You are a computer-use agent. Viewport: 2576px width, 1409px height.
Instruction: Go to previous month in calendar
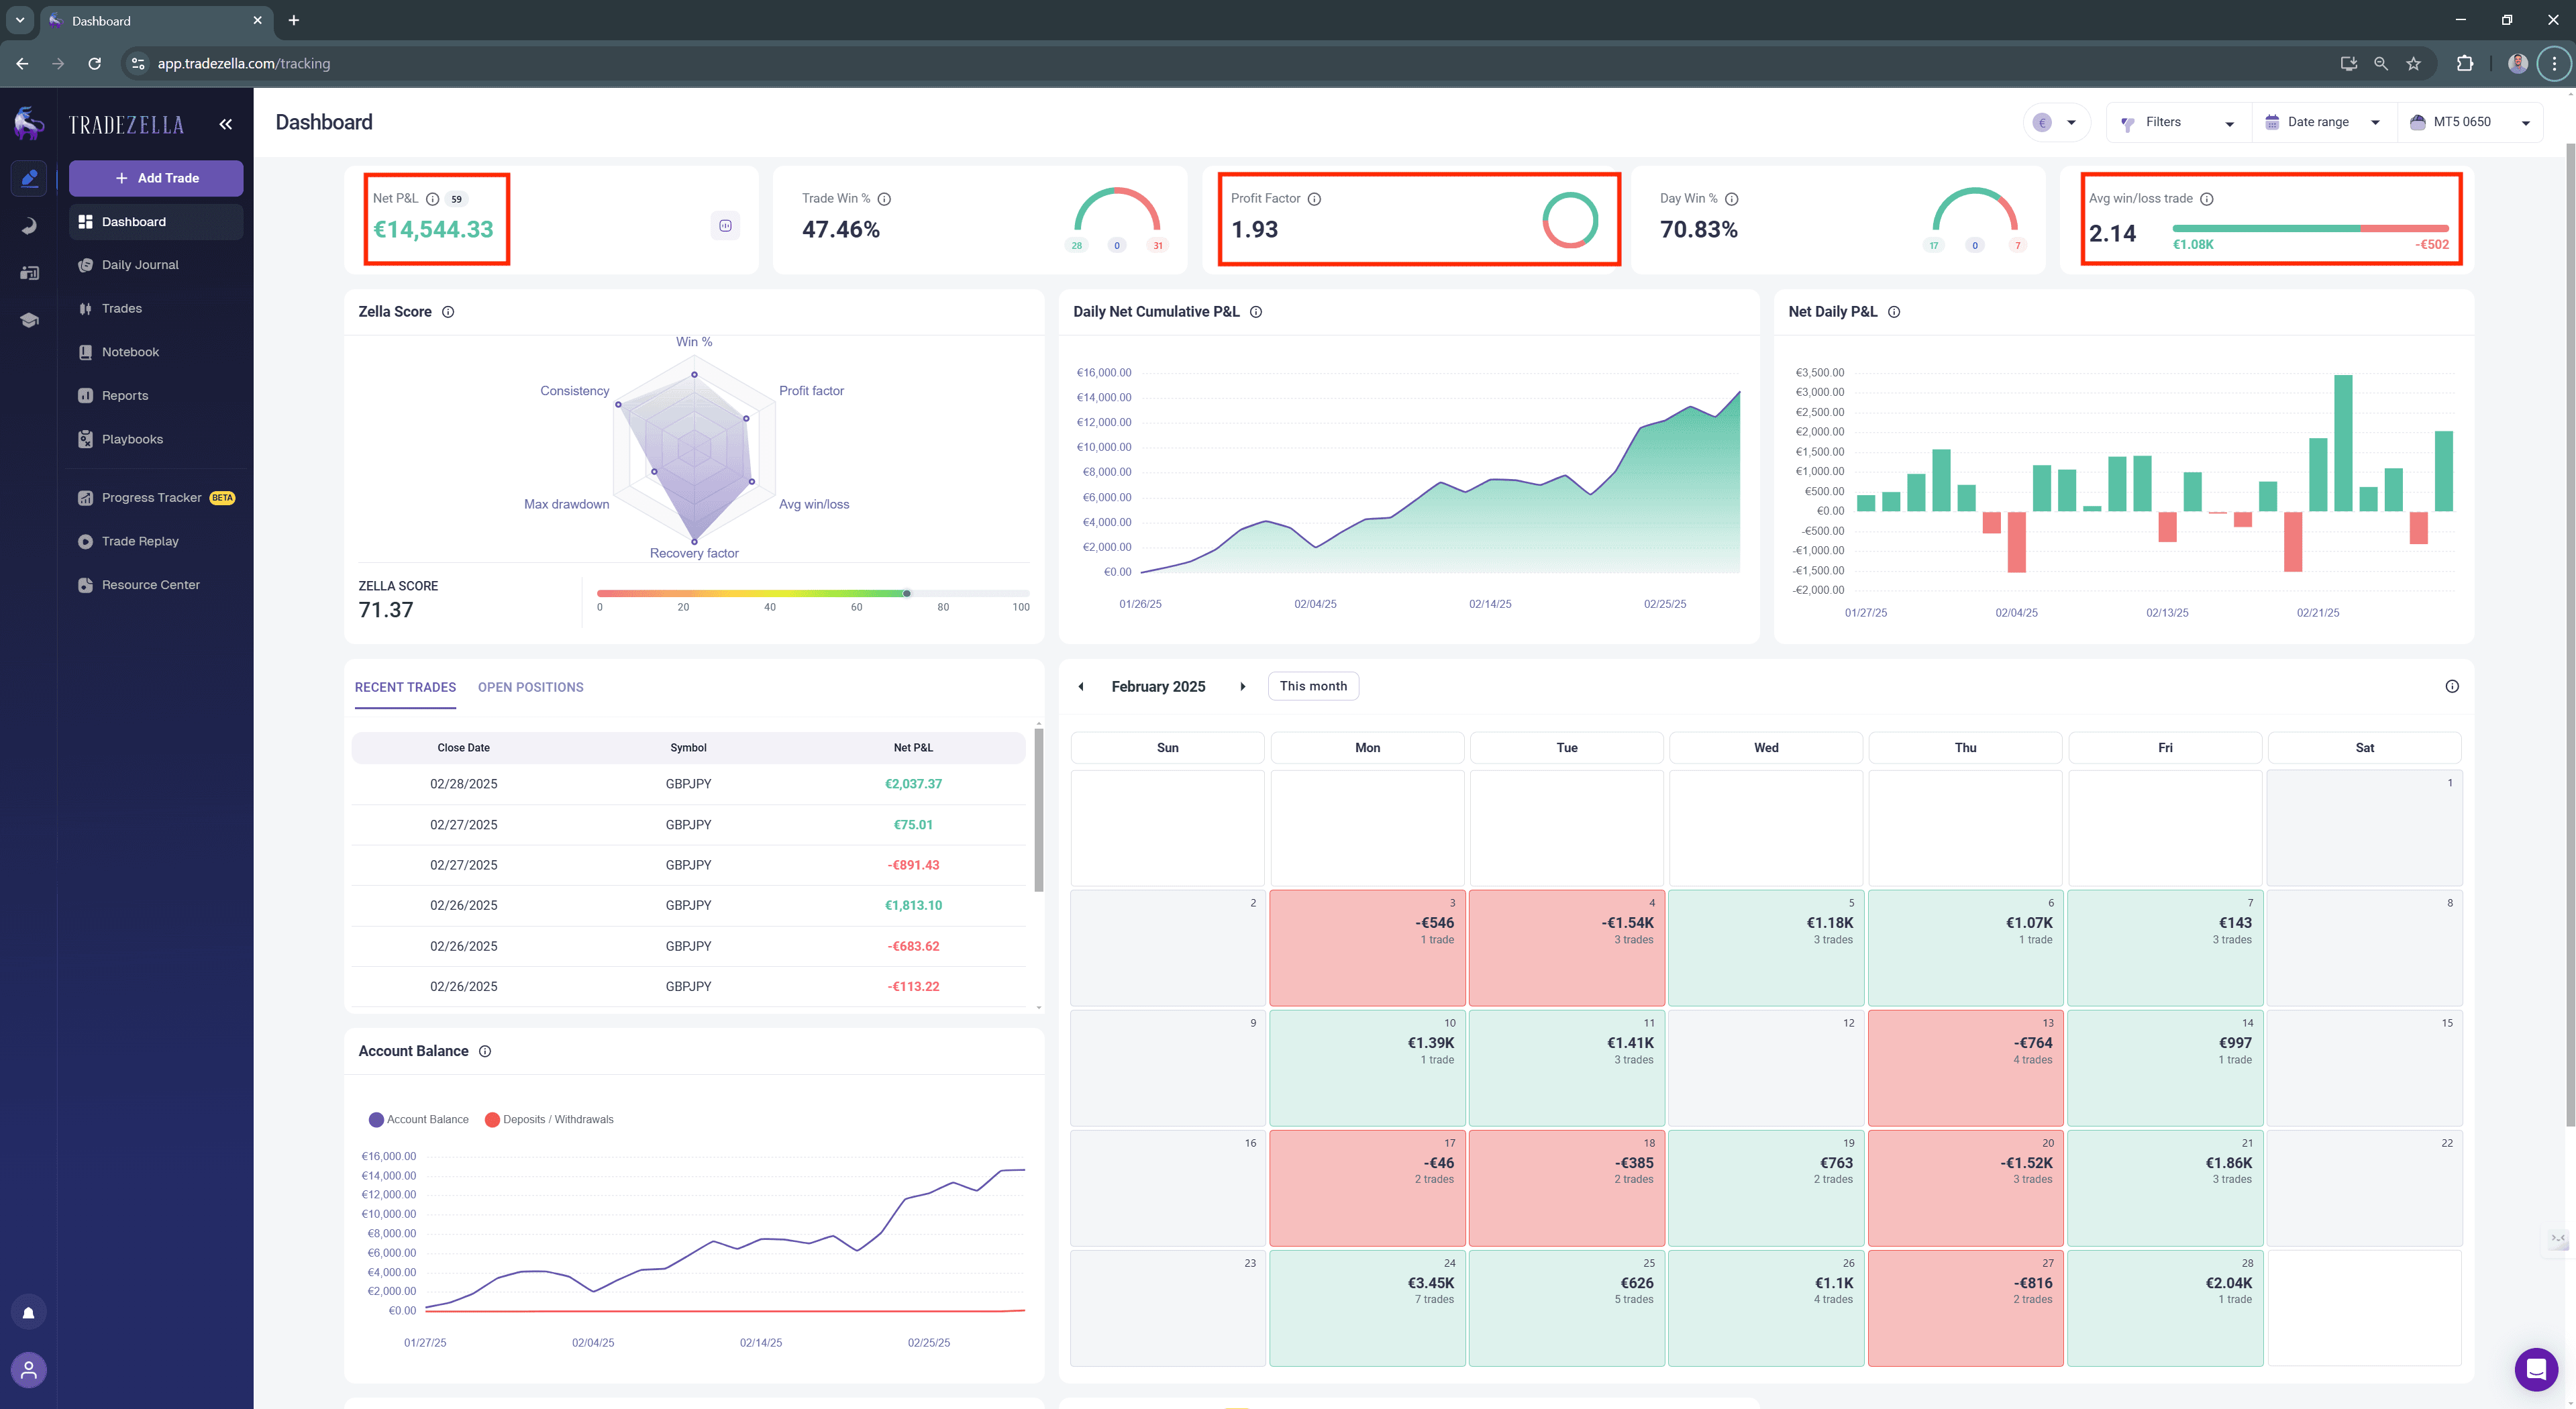[x=1081, y=686]
